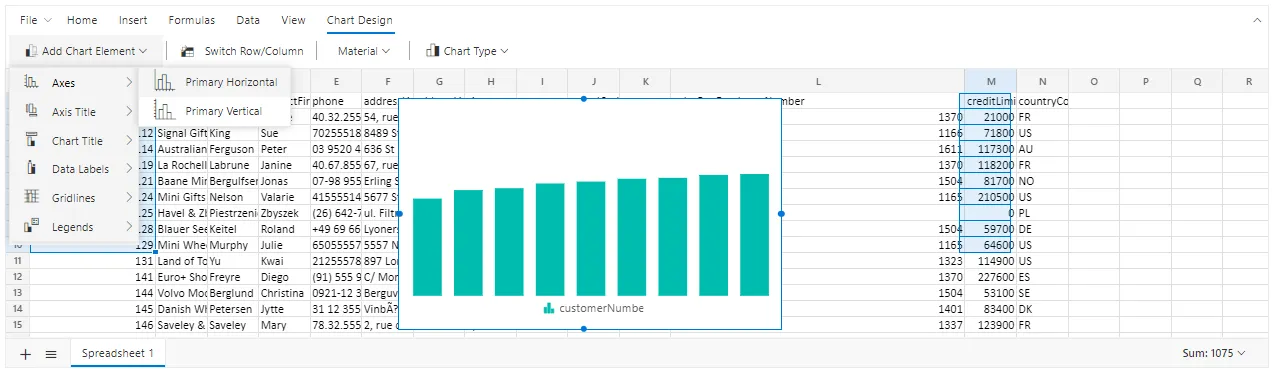1272x370 pixels.
Task: Click the Add Chart Element icon
Action: tap(31, 51)
